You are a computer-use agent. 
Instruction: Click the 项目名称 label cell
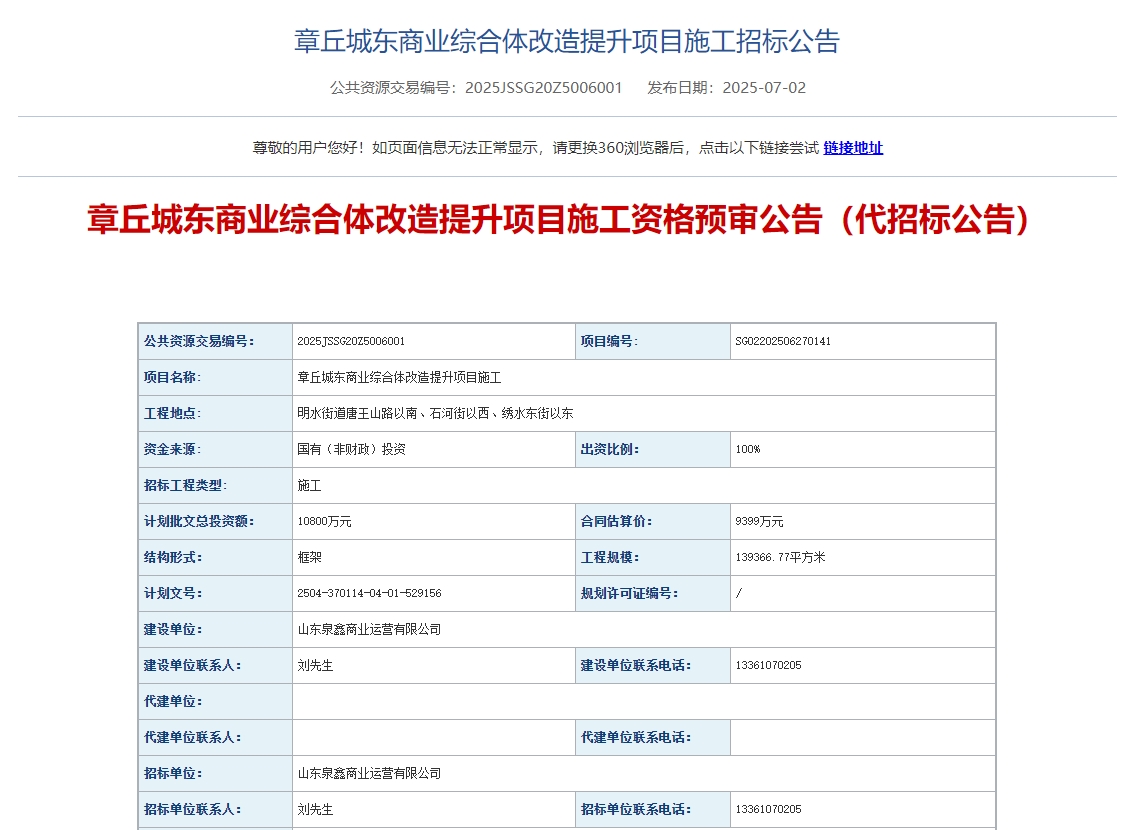[215, 377]
